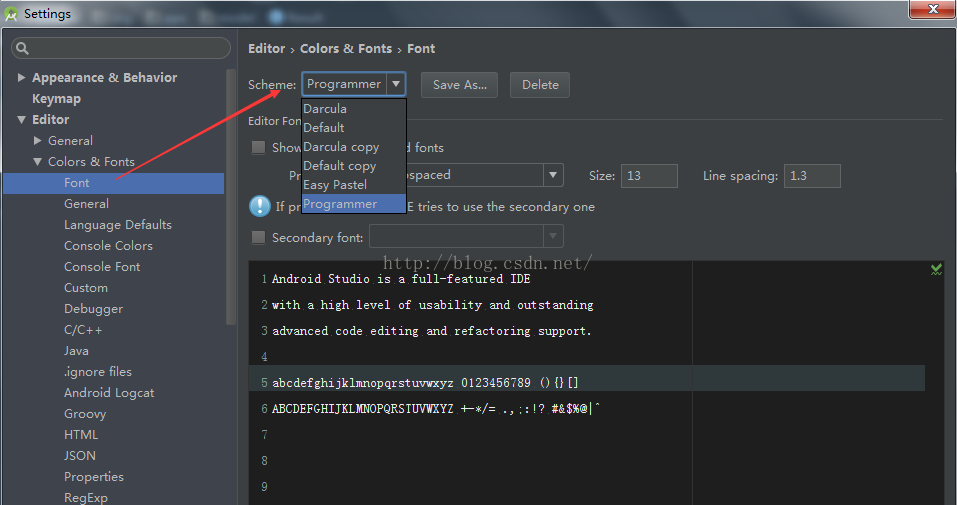The width and height of the screenshot is (957, 505).
Task: Open Groovy color settings
Action: 85,414
